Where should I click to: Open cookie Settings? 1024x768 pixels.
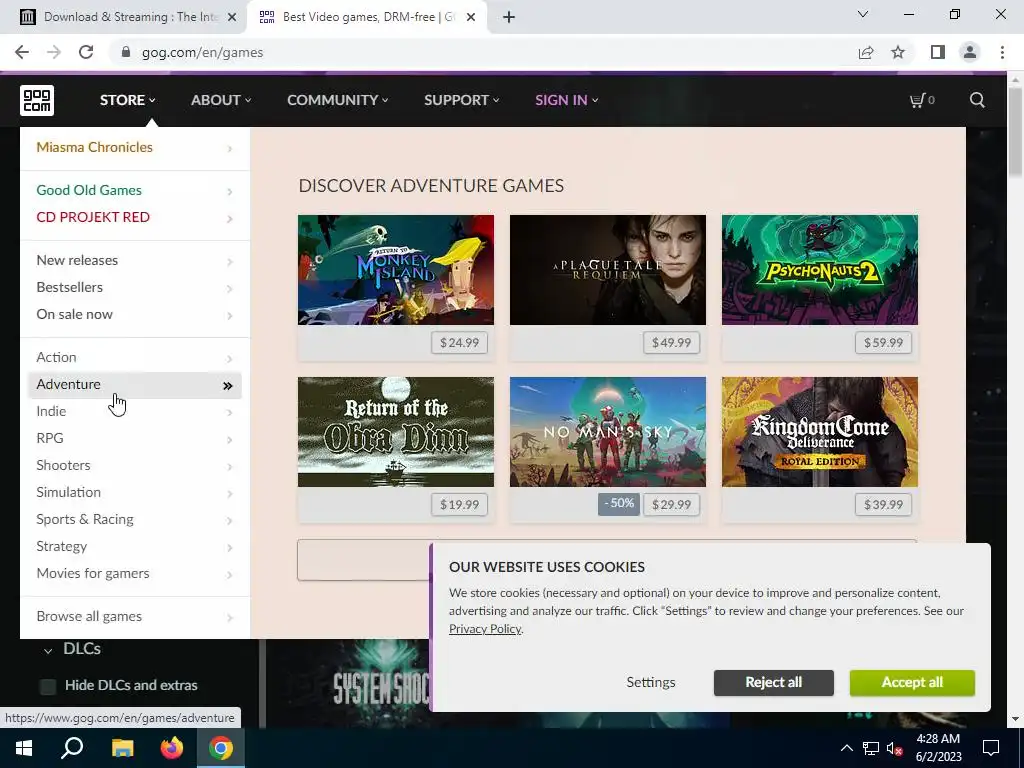tap(650, 682)
